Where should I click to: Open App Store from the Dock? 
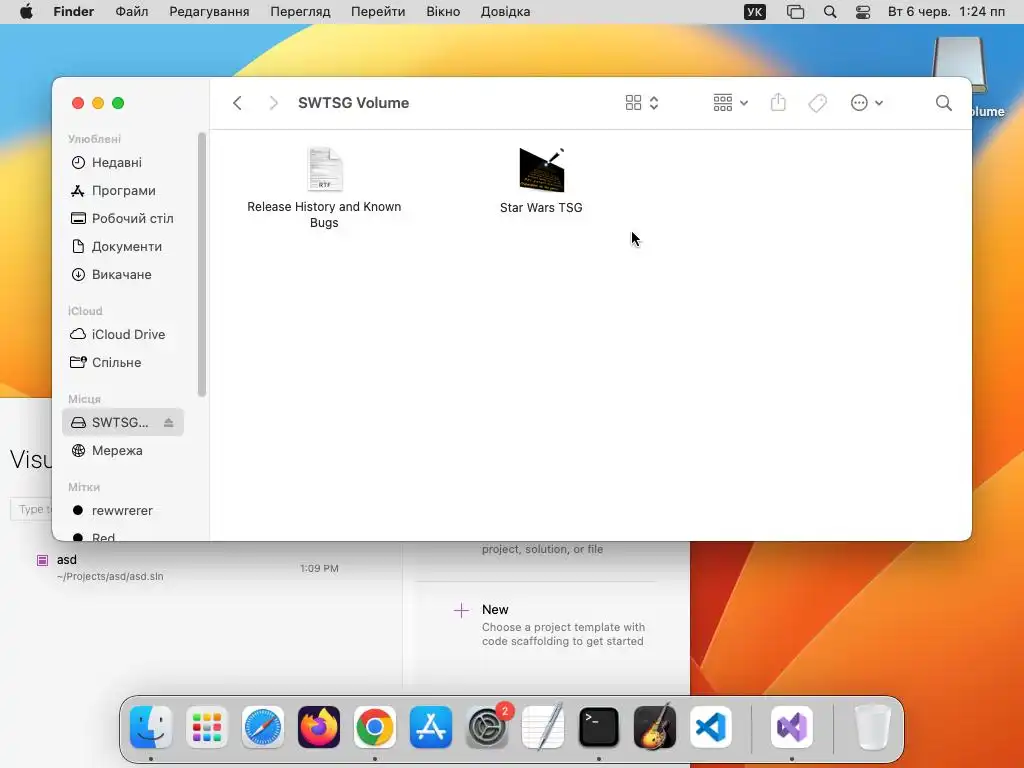431,727
